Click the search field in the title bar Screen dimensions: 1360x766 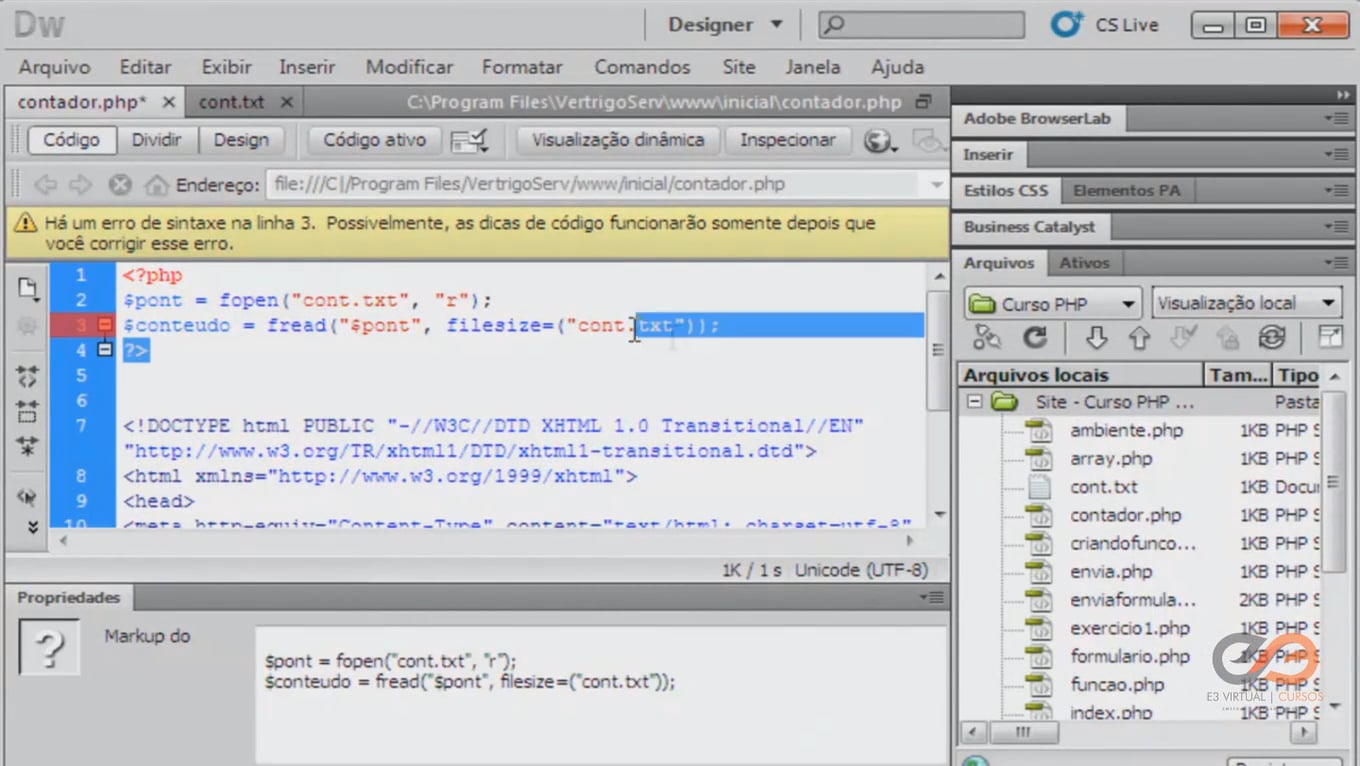(x=922, y=25)
